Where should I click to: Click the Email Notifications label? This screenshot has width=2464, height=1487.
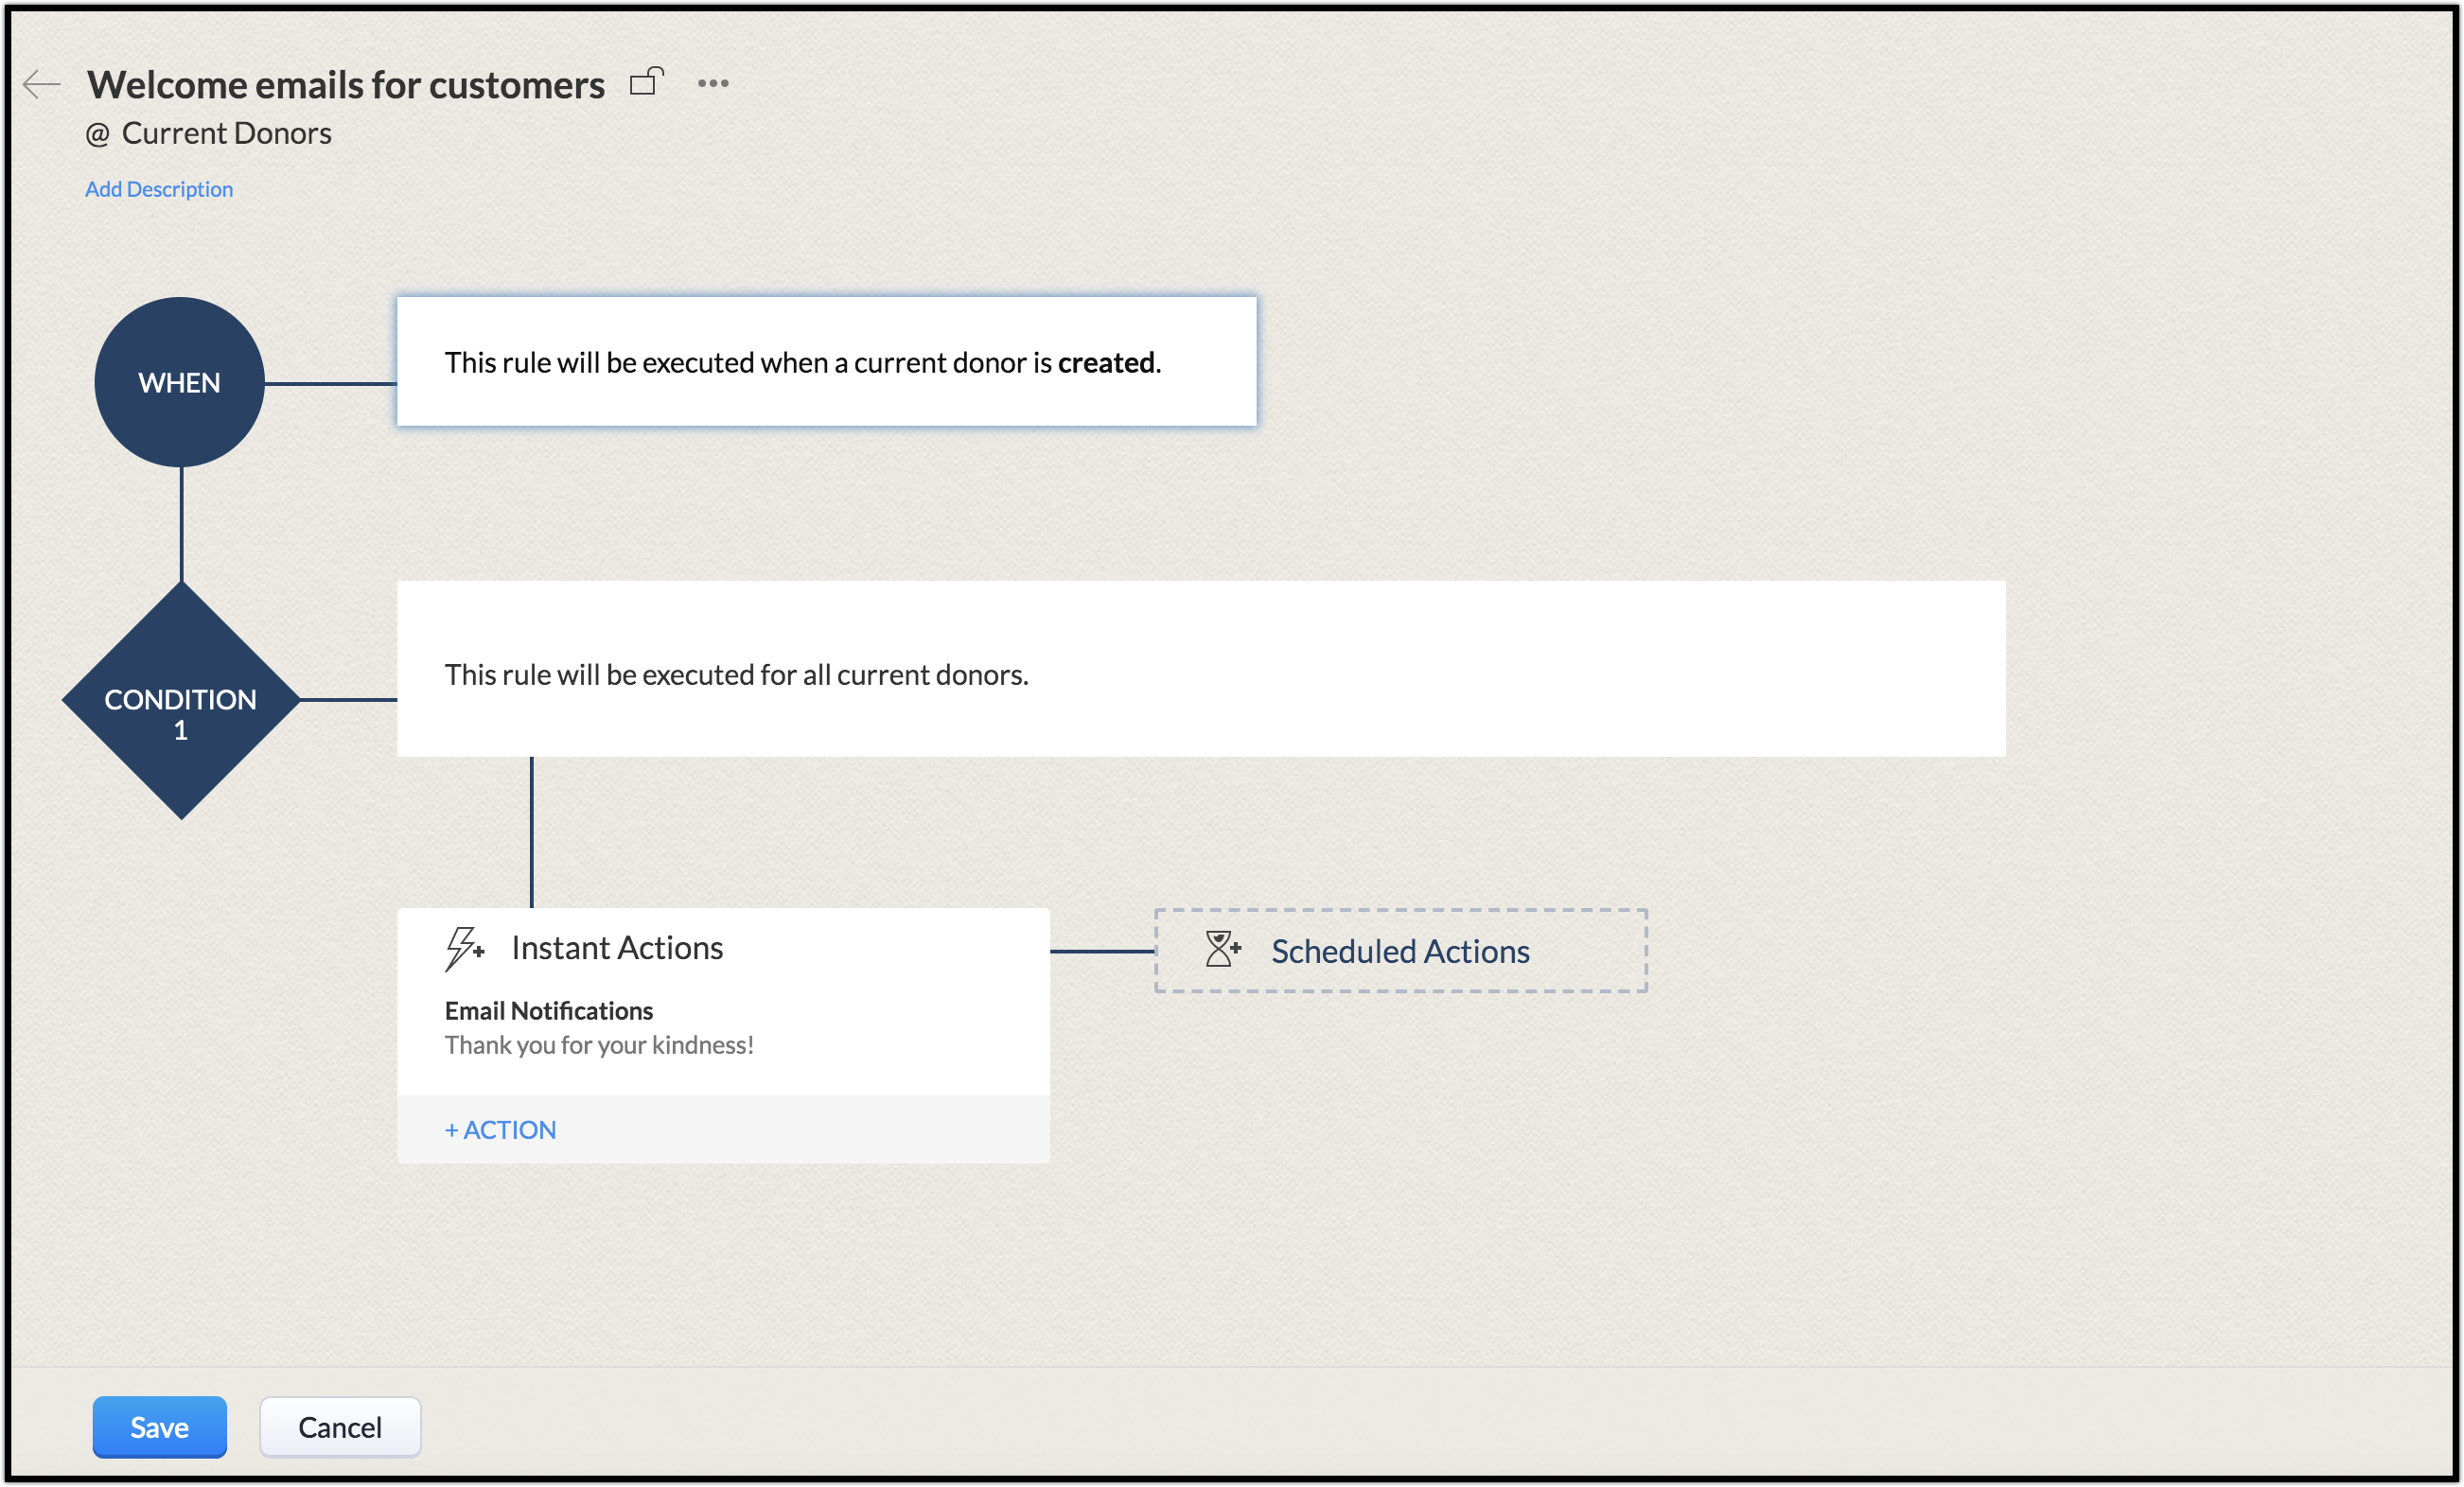pos(548,1011)
